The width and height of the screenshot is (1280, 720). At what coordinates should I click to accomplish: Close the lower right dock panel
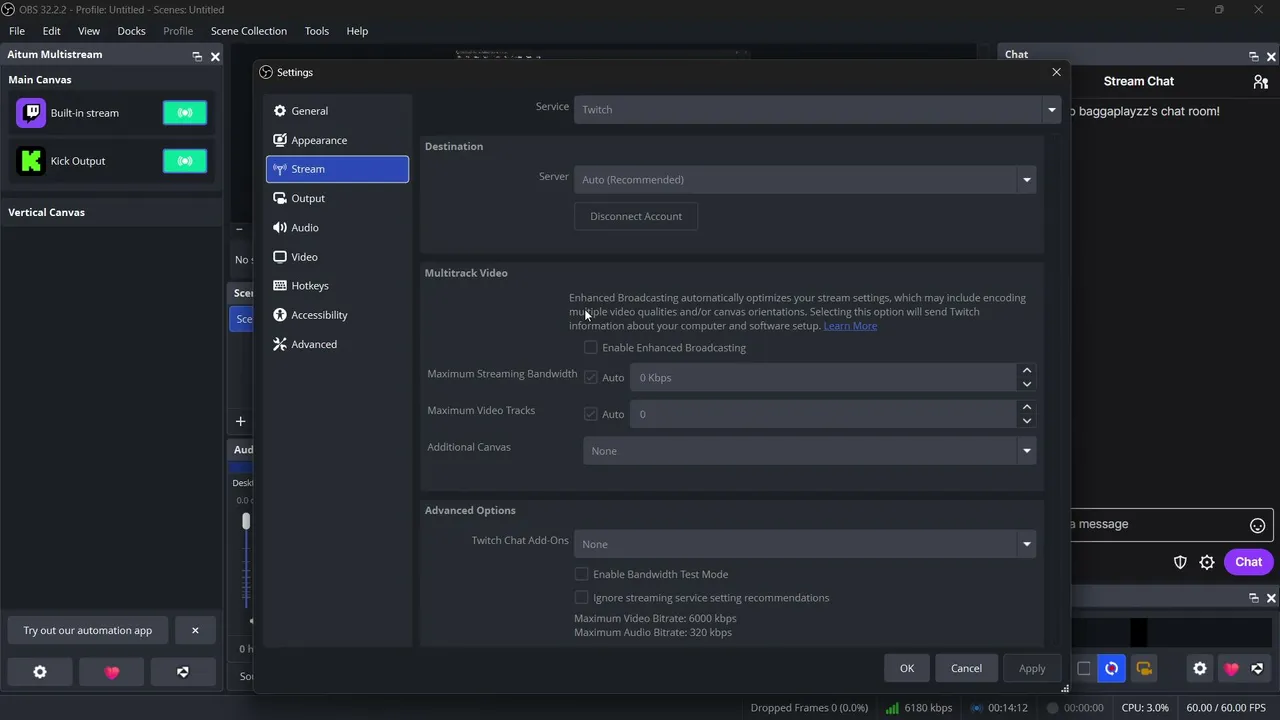click(x=1272, y=598)
